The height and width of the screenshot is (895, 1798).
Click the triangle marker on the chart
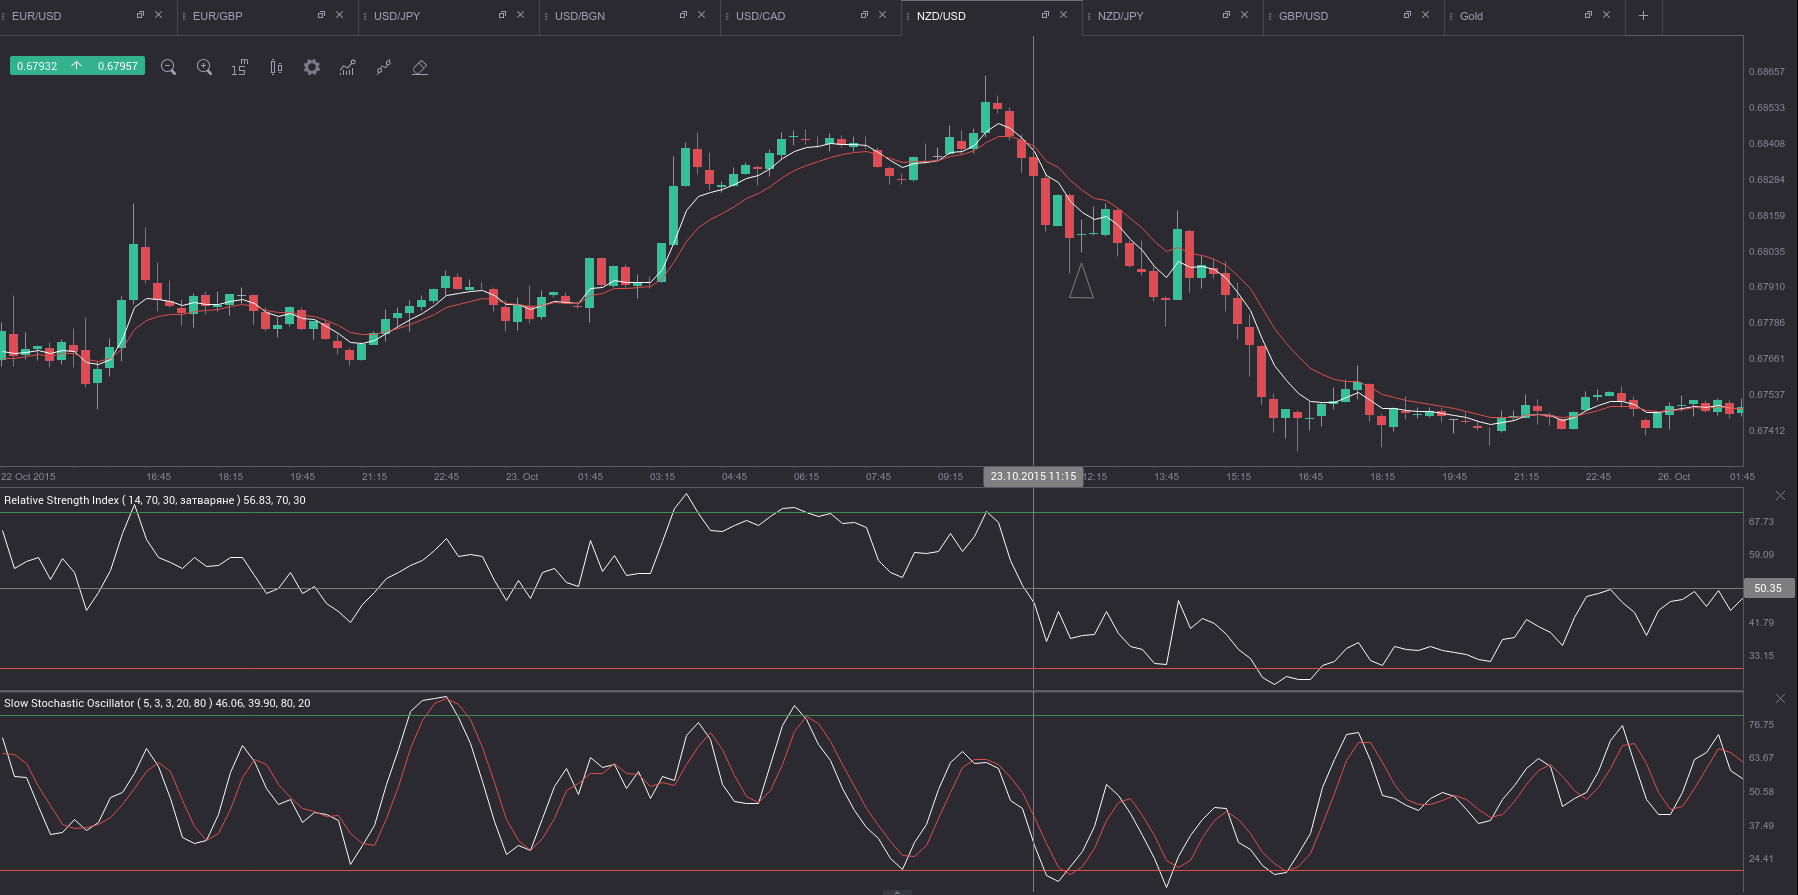click(x=1081, y=281)
